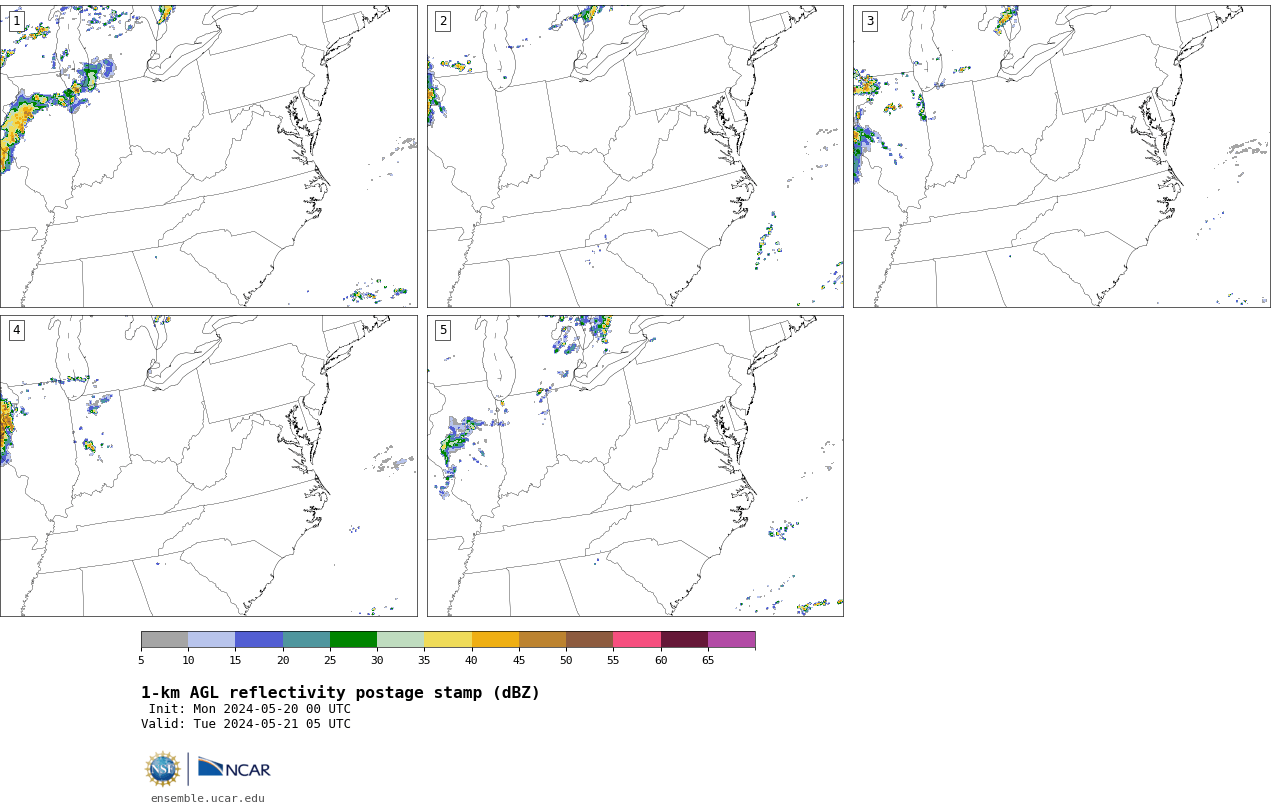The width and height of the screenshot is (1280, 809).
Task: Click the NCAR logo
Action: (x=234, y=769)
